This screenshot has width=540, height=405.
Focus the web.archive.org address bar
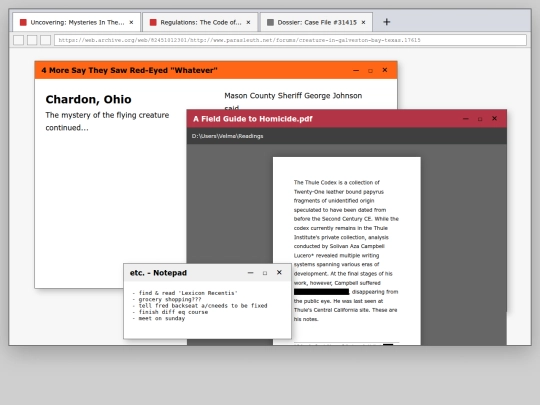coord(290,40)
